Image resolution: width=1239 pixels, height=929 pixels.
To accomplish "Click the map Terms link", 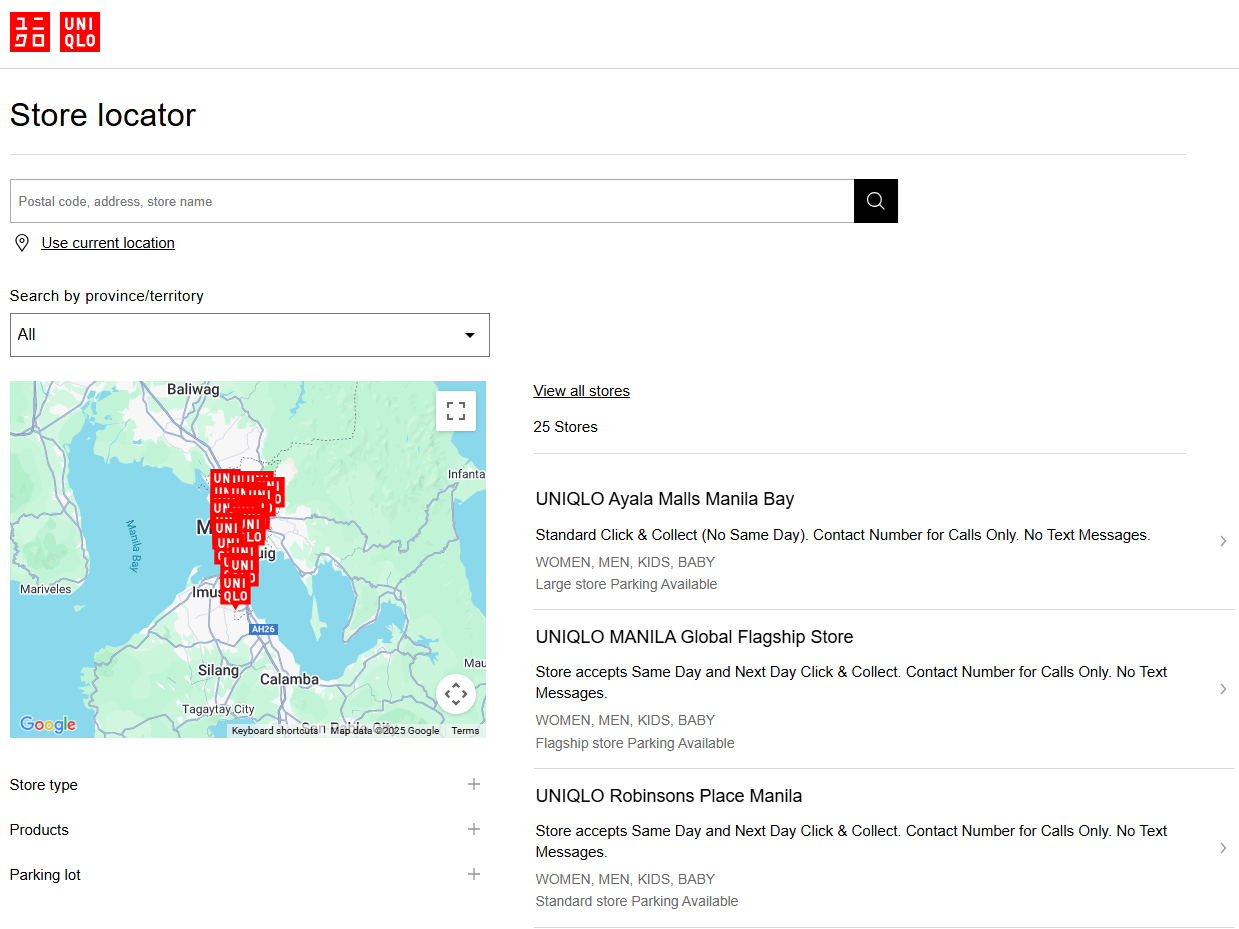I will click(465, 731).
